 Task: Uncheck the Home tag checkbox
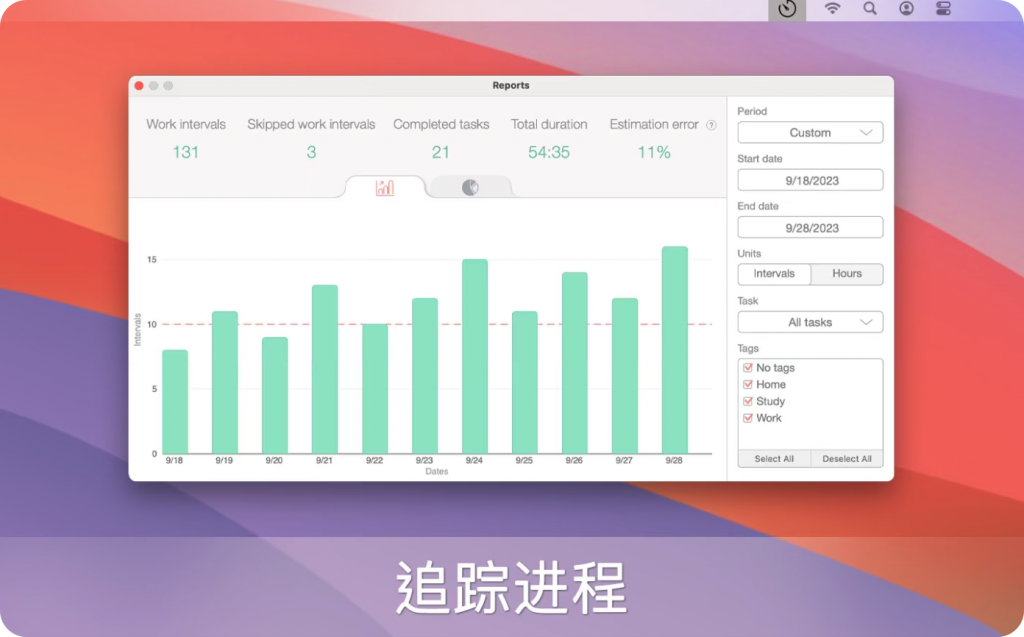click(748, 384)
